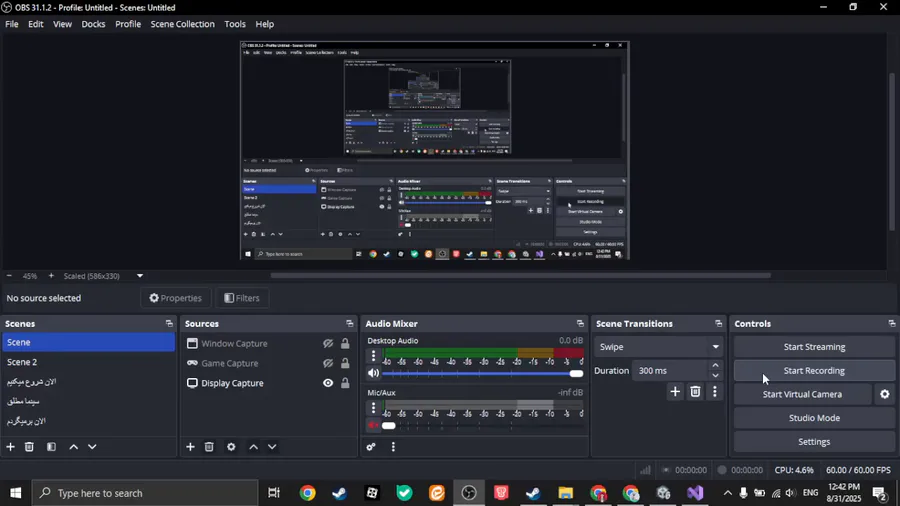Add a new source with plus icon
Screen dimensions: 900x506
[190, 446]
